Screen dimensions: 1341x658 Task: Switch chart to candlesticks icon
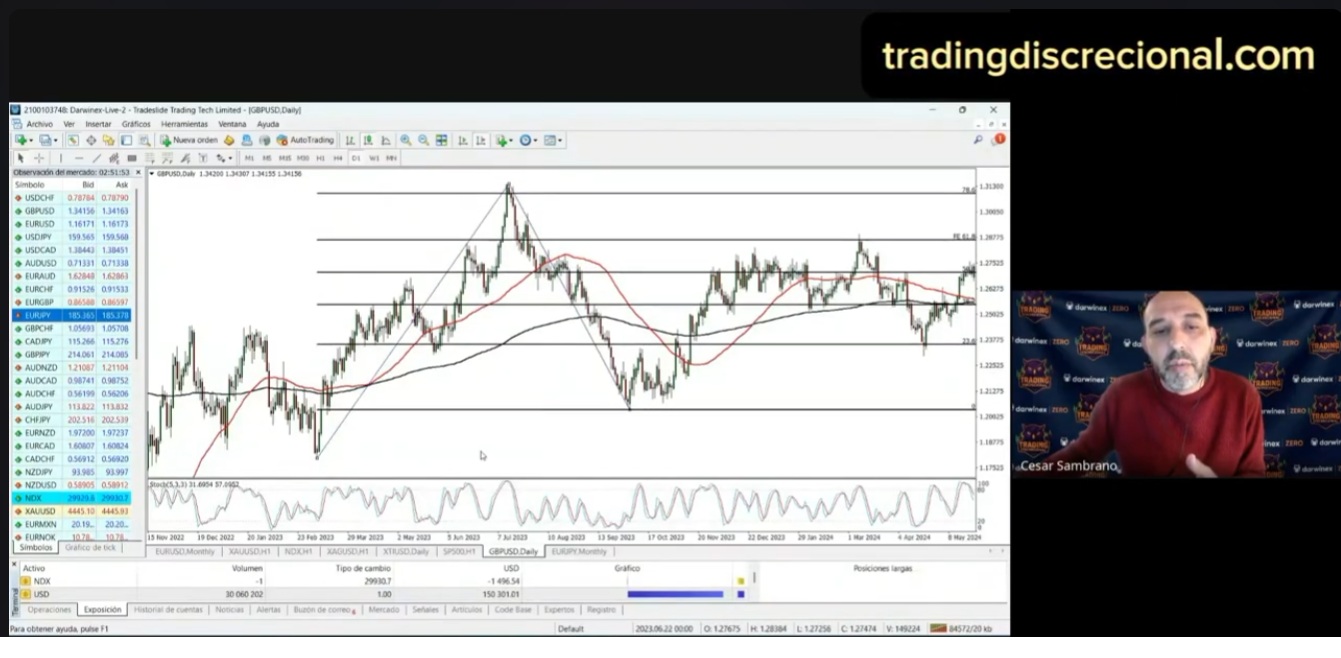pos(368,140)
